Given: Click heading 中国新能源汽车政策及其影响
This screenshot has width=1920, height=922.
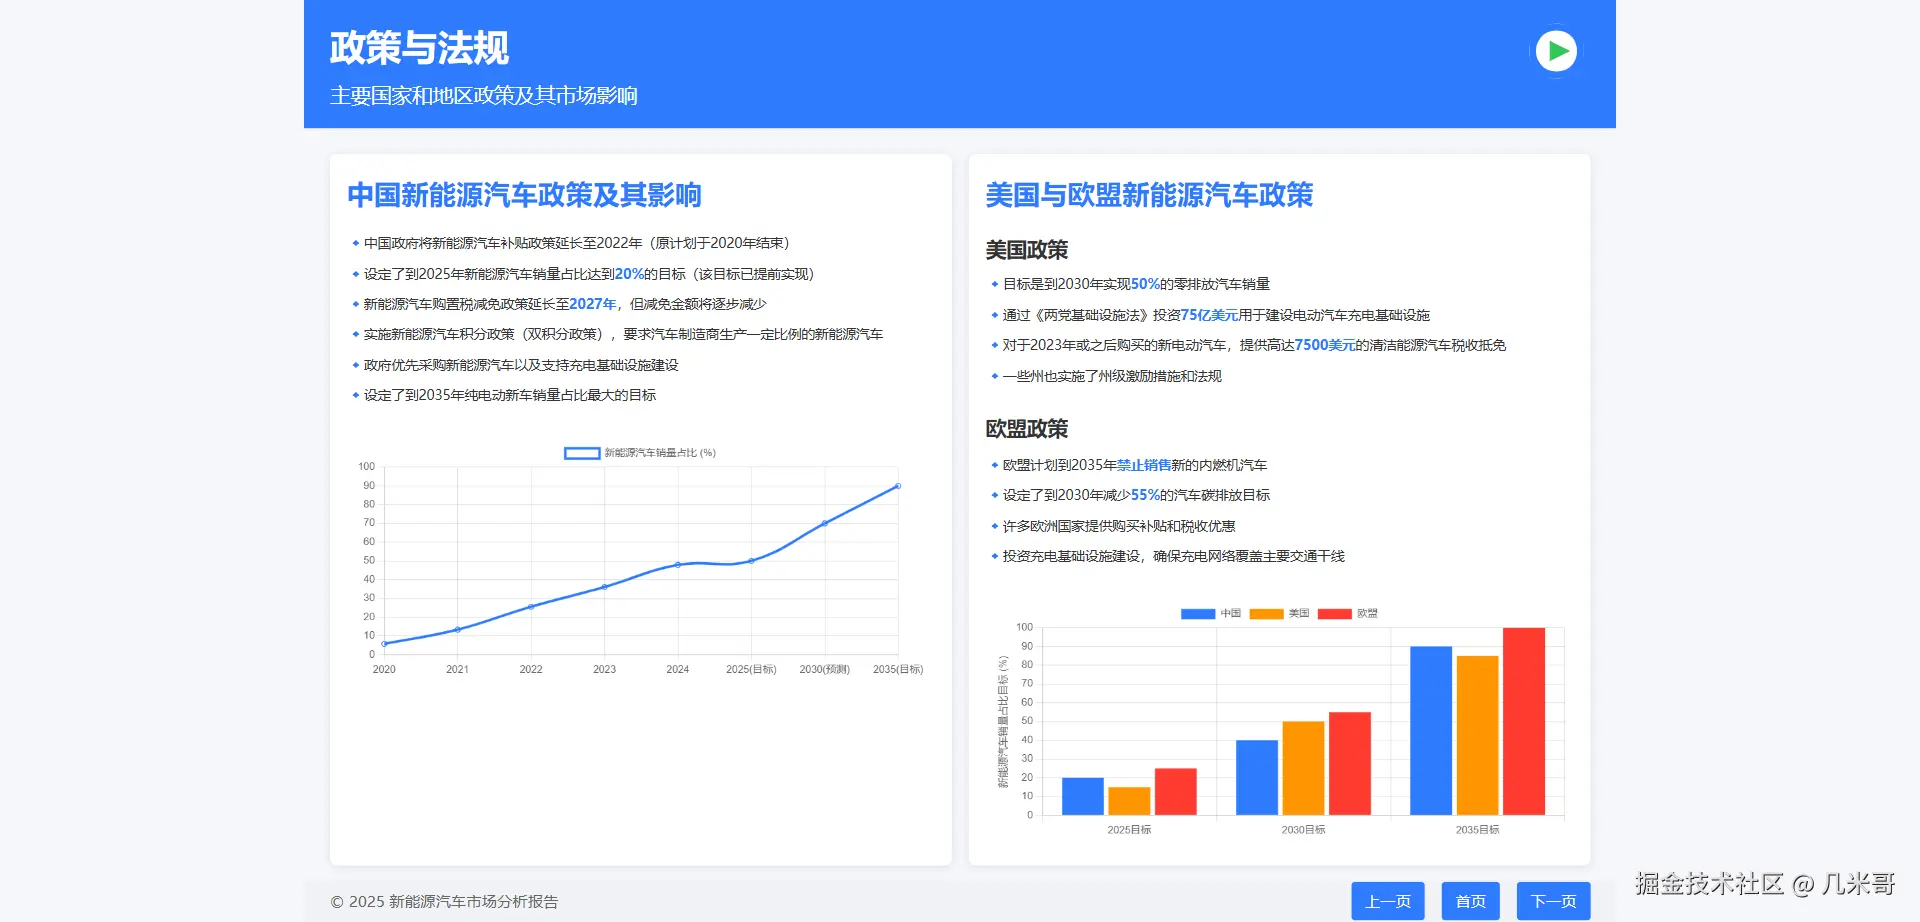Looking at the screenshot, I should tap(524, 195).
